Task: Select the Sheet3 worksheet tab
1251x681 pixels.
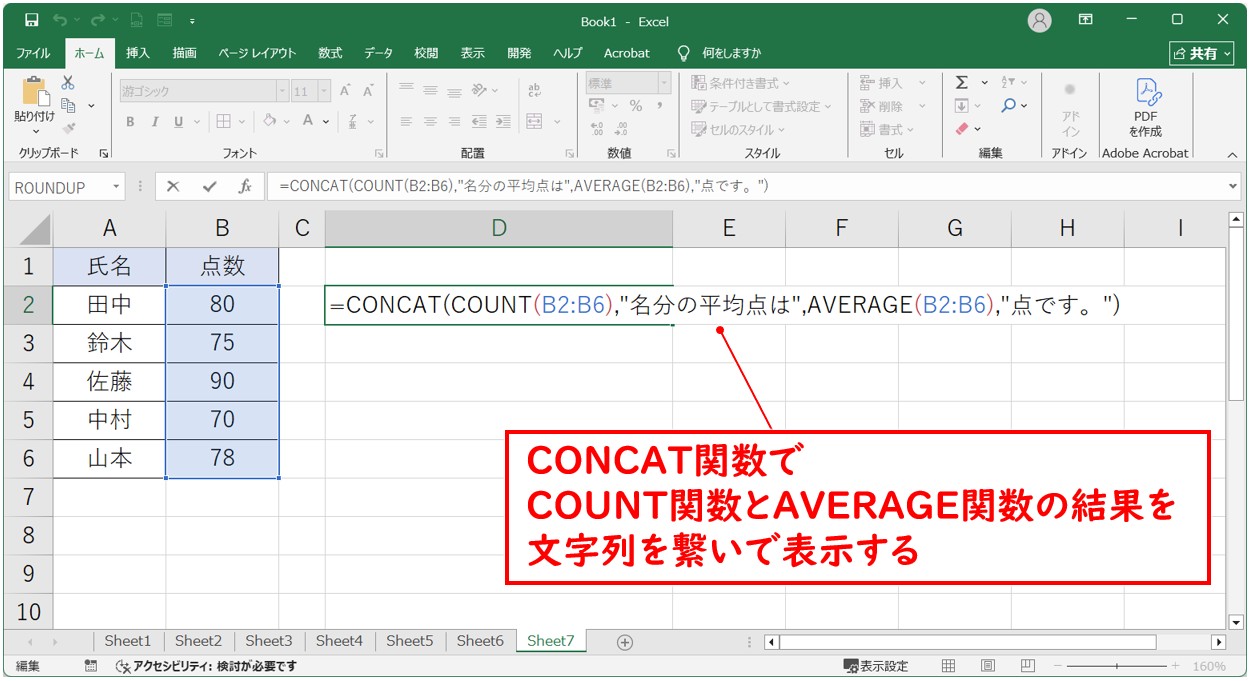Action: [x=268, y=641]
